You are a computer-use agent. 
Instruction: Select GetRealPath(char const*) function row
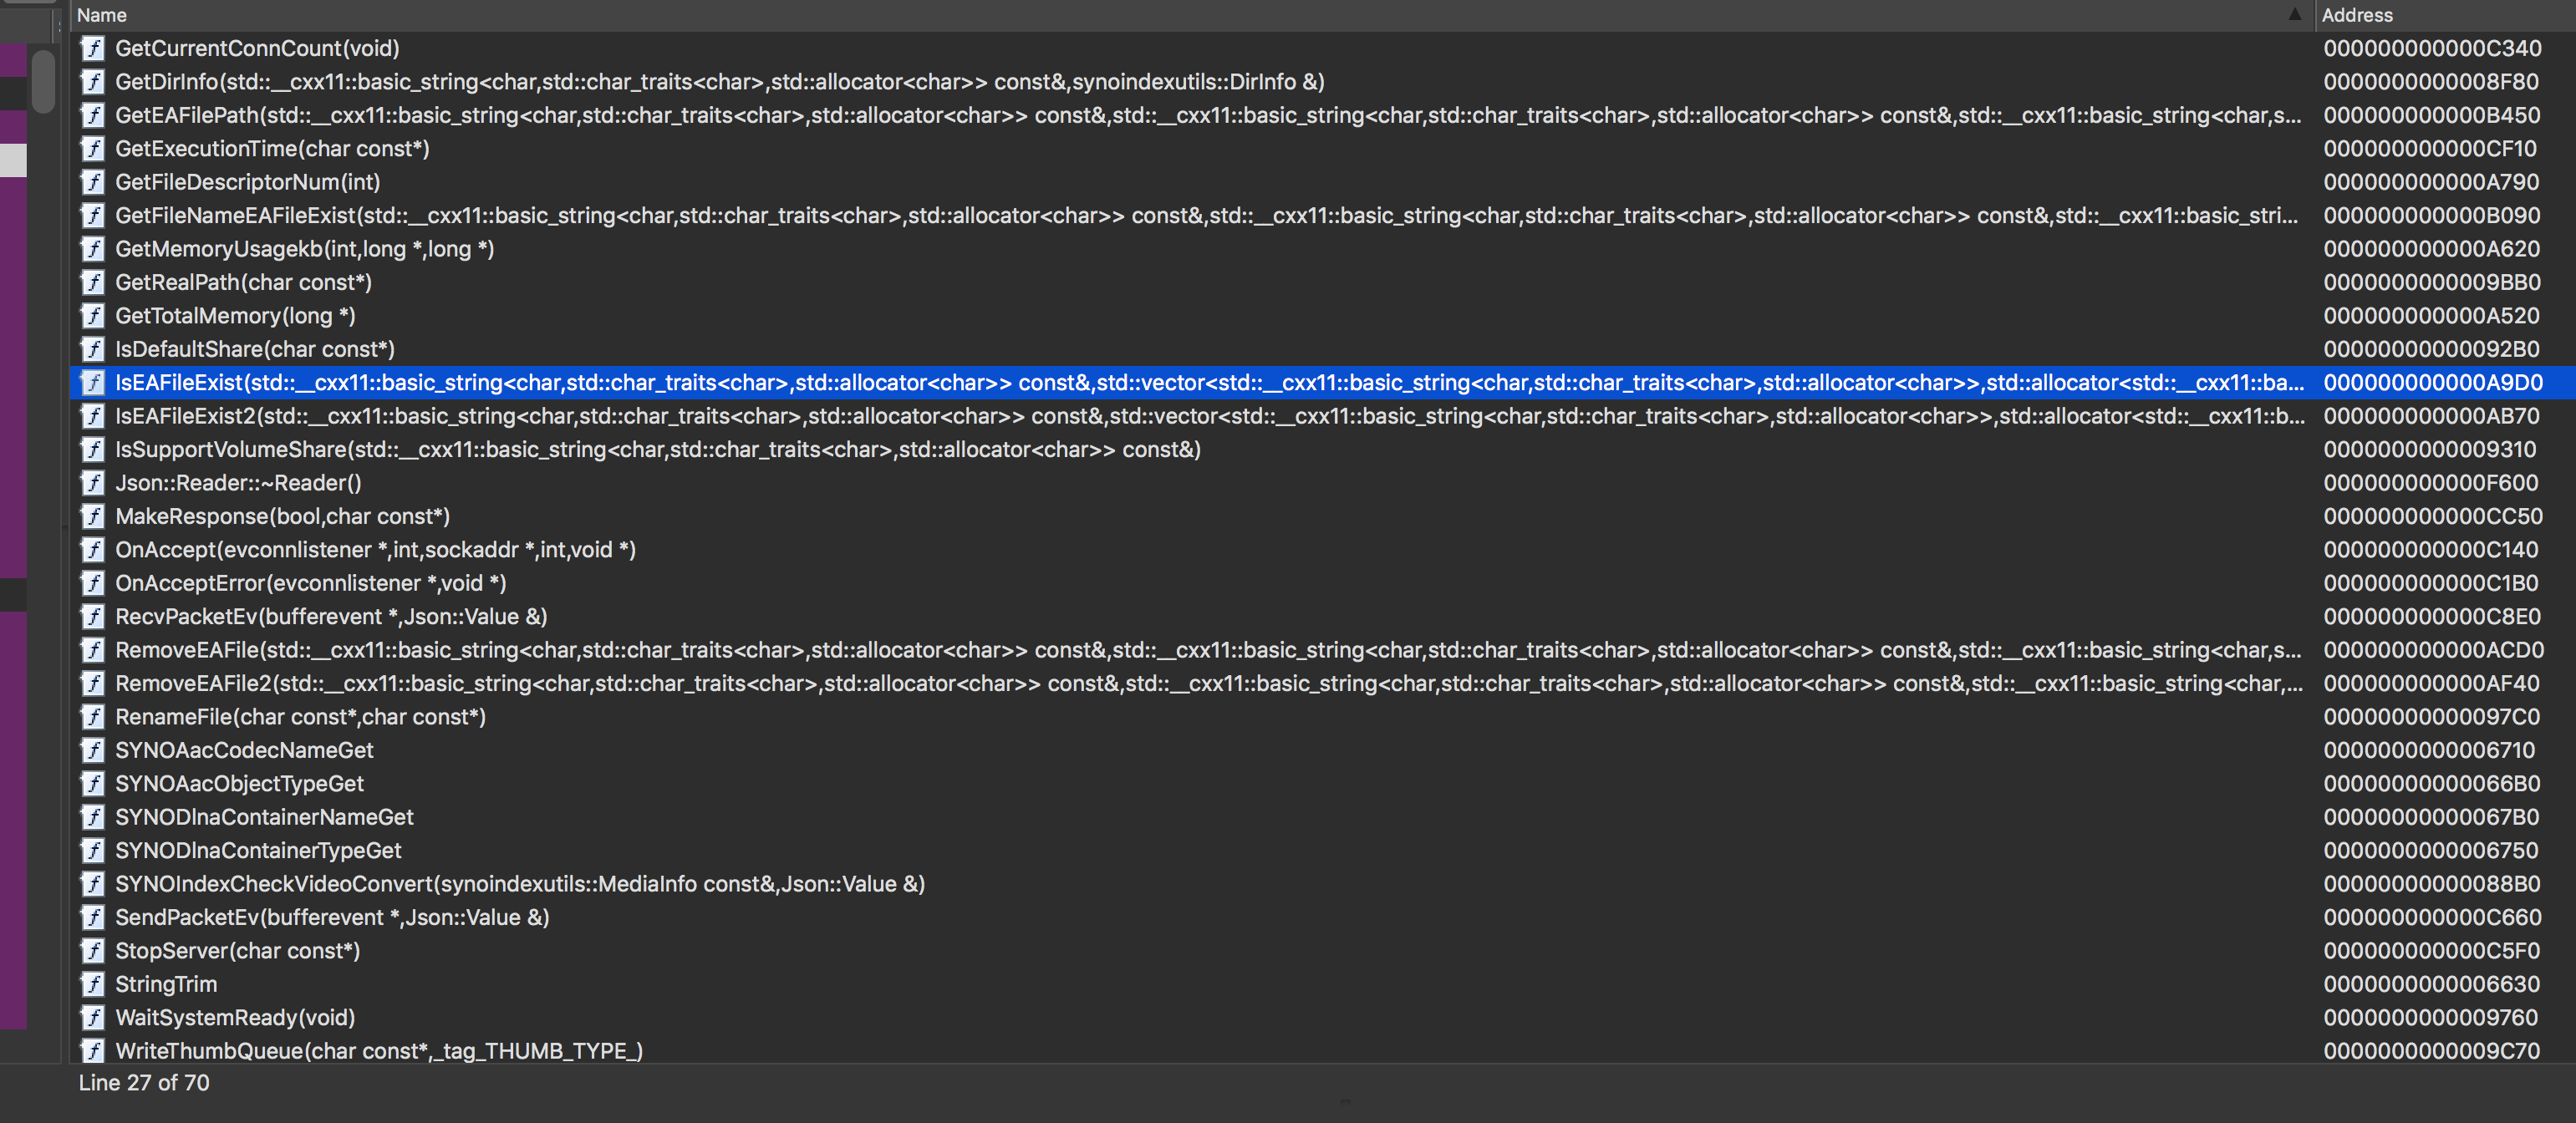click(x=243, y=282)
